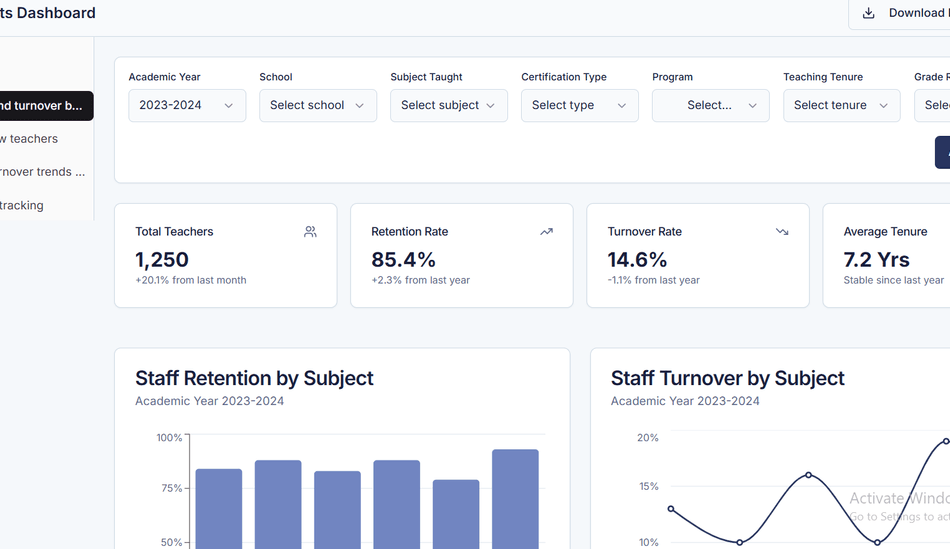Click the download arrow icon in the header

click(x=869, y=13)
